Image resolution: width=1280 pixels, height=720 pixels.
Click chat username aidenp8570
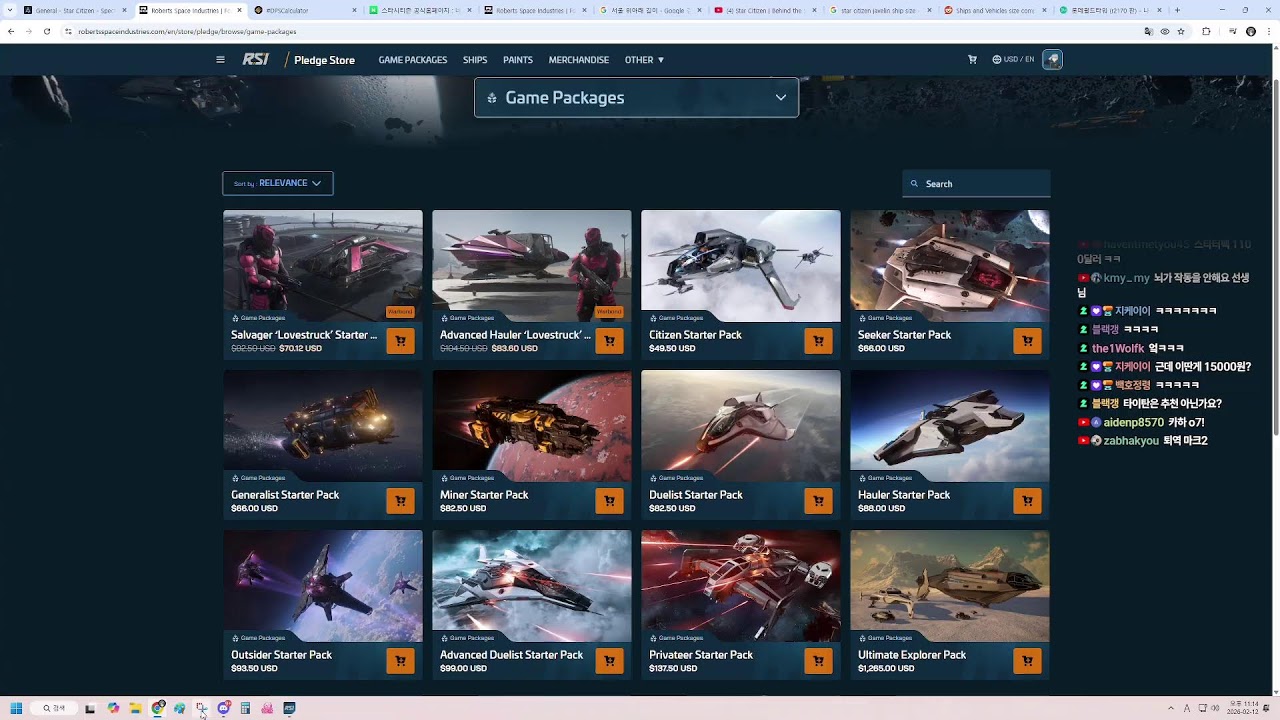click(x=1133, y=422)
